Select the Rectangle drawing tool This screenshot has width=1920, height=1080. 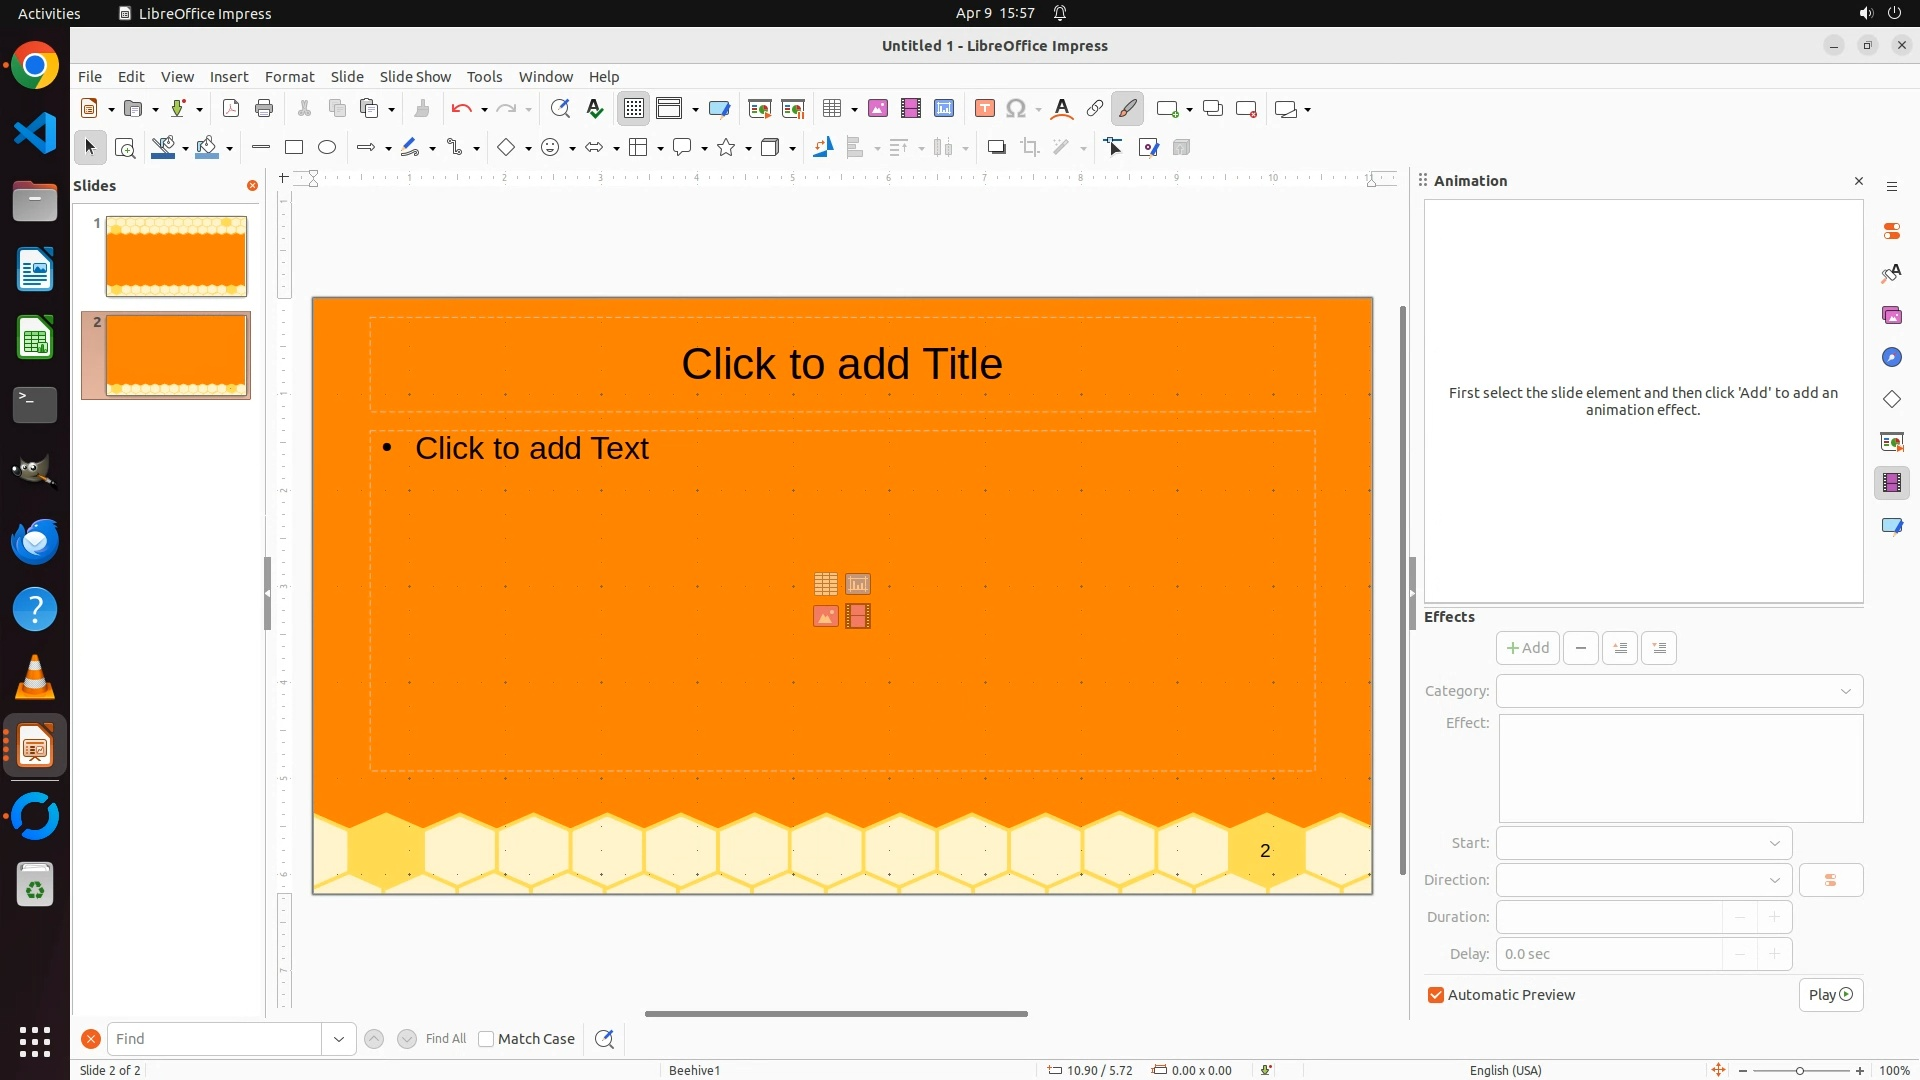coord(294,148)
